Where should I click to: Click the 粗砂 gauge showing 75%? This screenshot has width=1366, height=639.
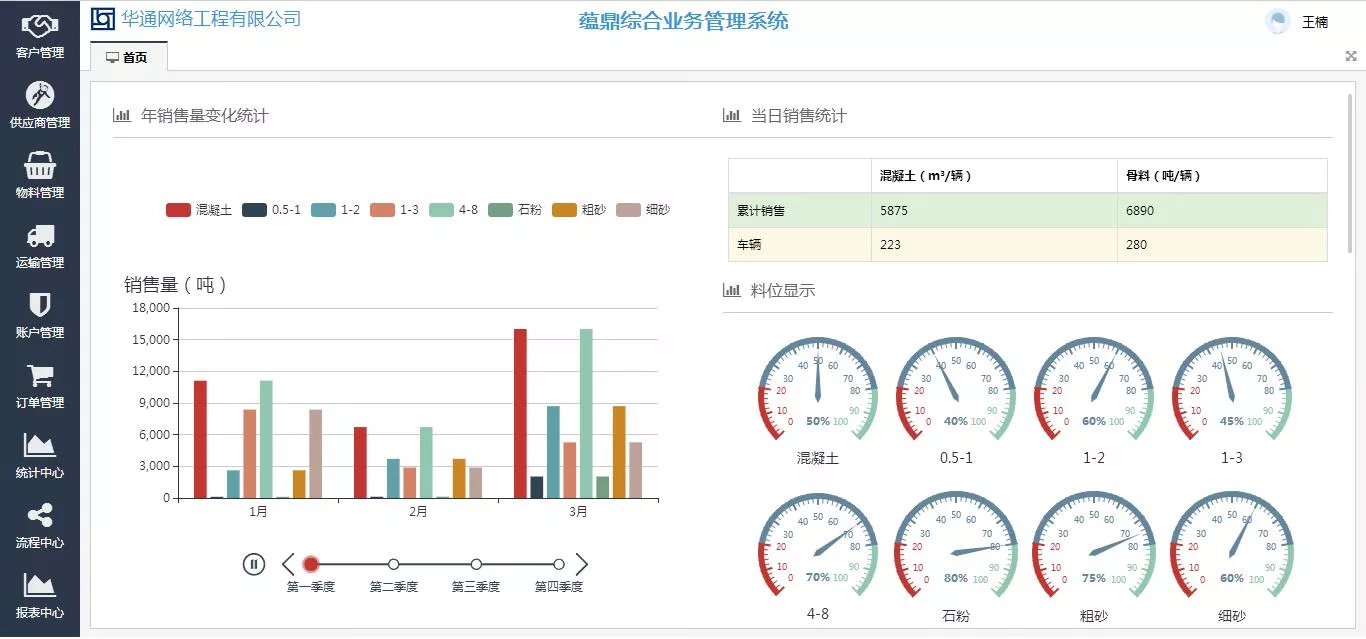1094,545
